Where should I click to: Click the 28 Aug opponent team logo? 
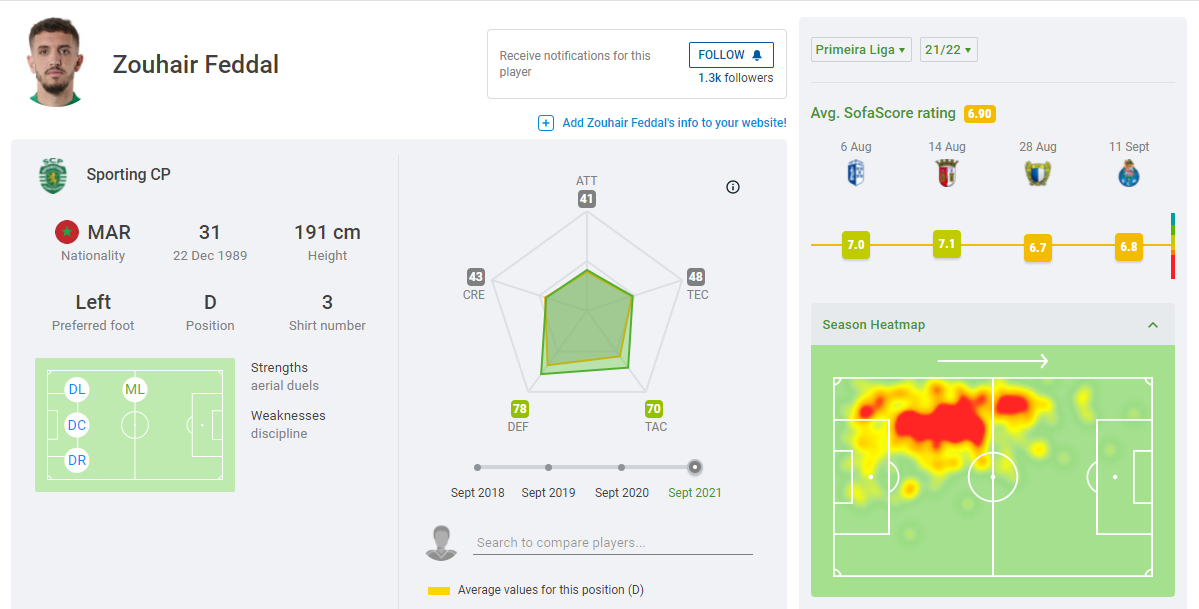1038,174
